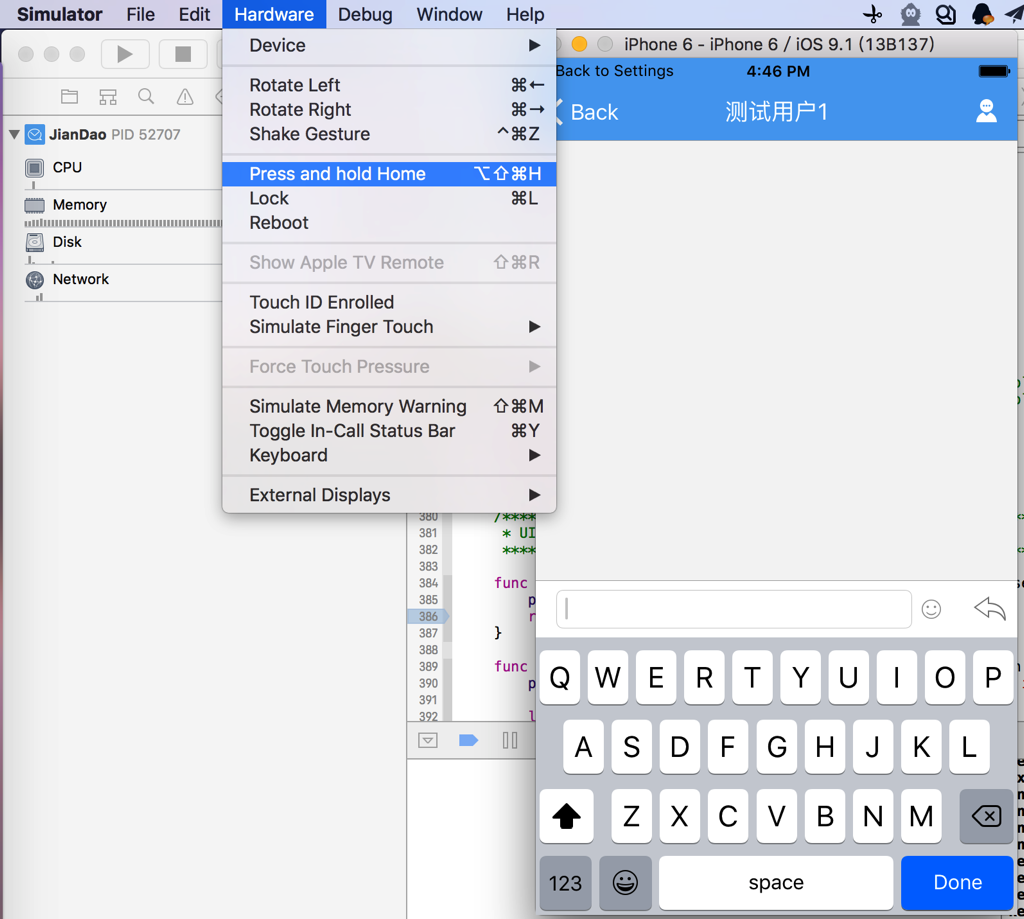Open the Edit menu
The width and height of the screenshot is (1024, 919).
coord(195,14)
